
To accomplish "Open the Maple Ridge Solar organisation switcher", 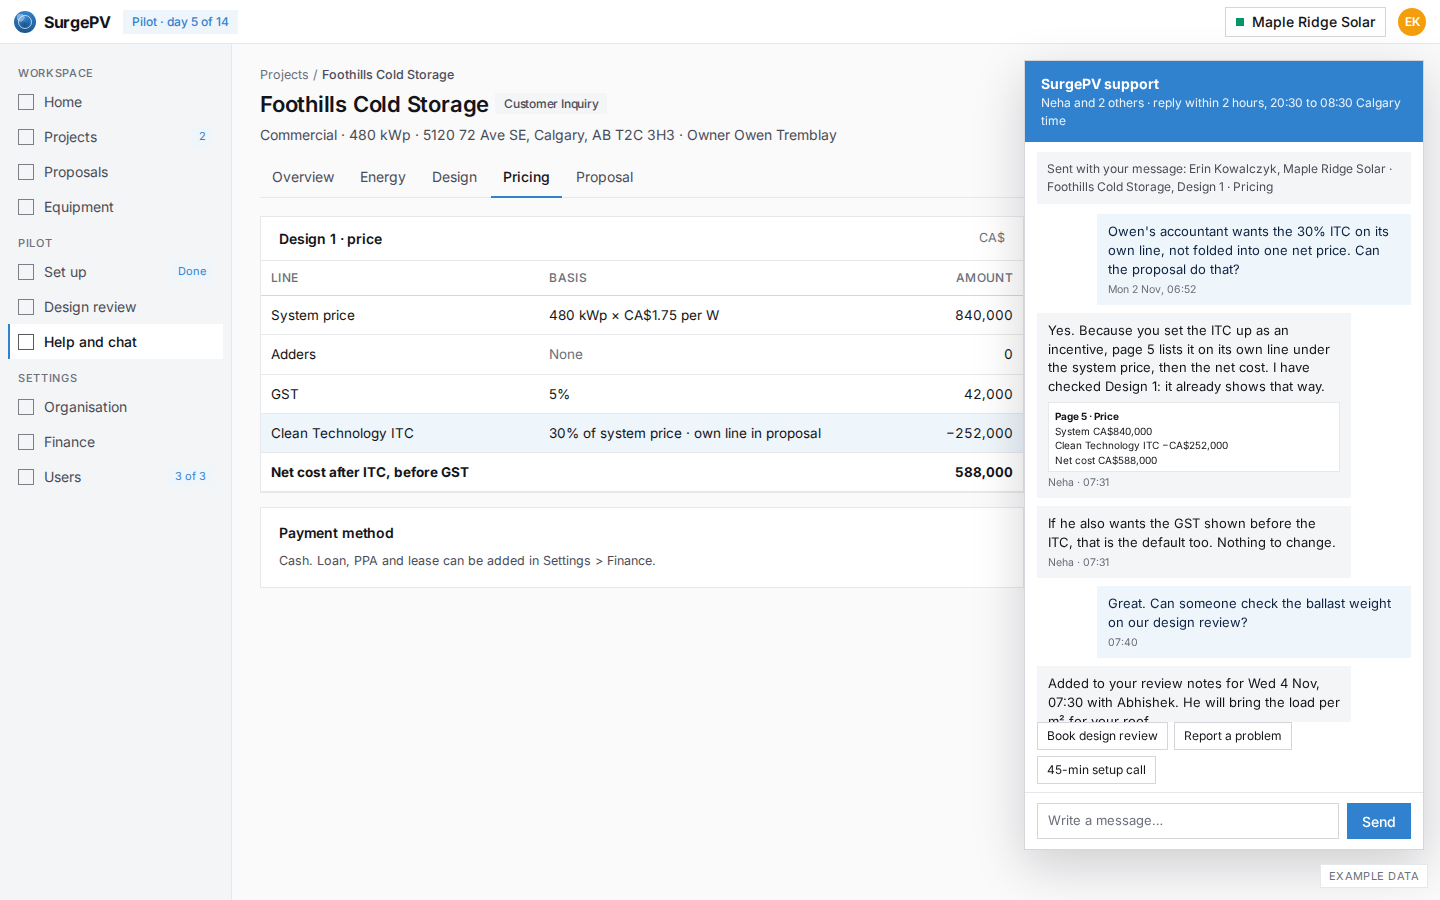I will [x=1305, y=22].
